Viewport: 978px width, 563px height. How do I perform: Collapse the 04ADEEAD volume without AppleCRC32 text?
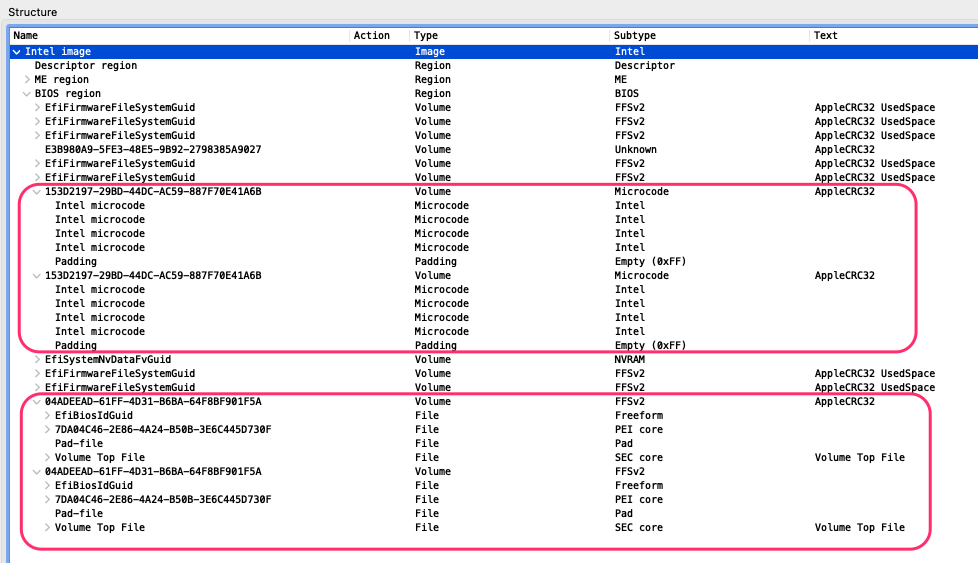coord(37,471)
